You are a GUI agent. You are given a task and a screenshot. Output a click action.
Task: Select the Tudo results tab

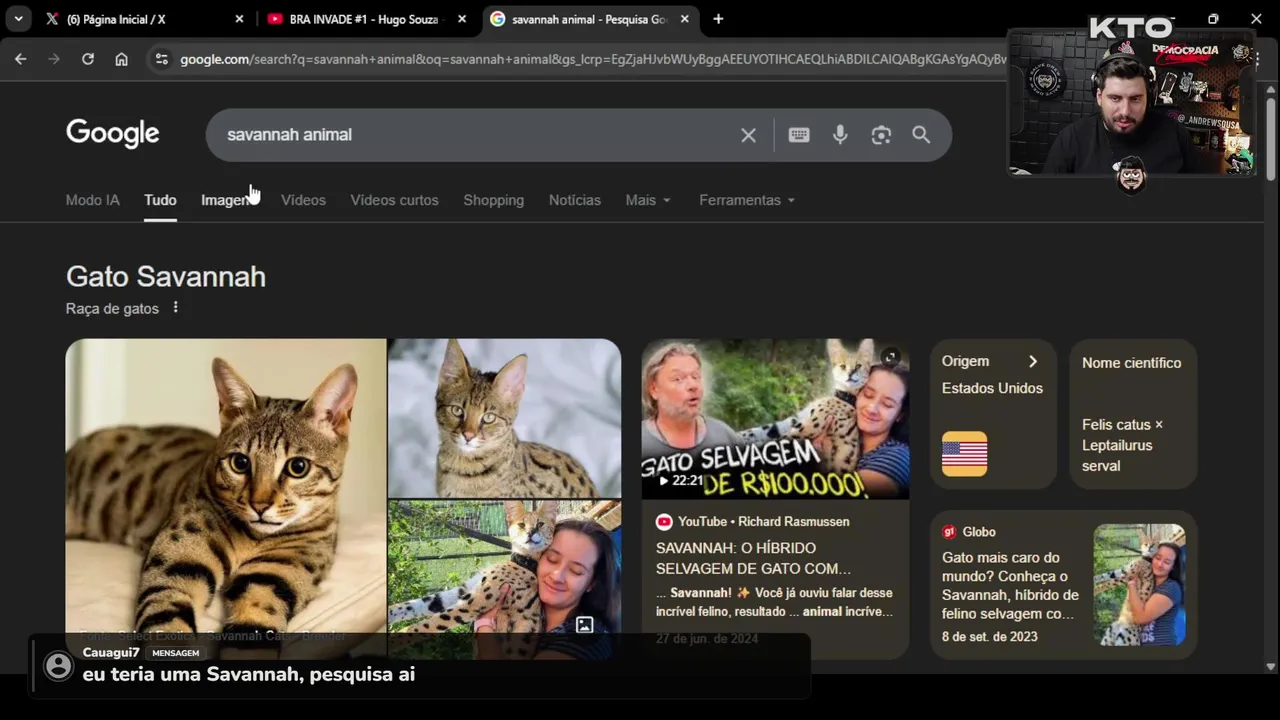[160, 200]
